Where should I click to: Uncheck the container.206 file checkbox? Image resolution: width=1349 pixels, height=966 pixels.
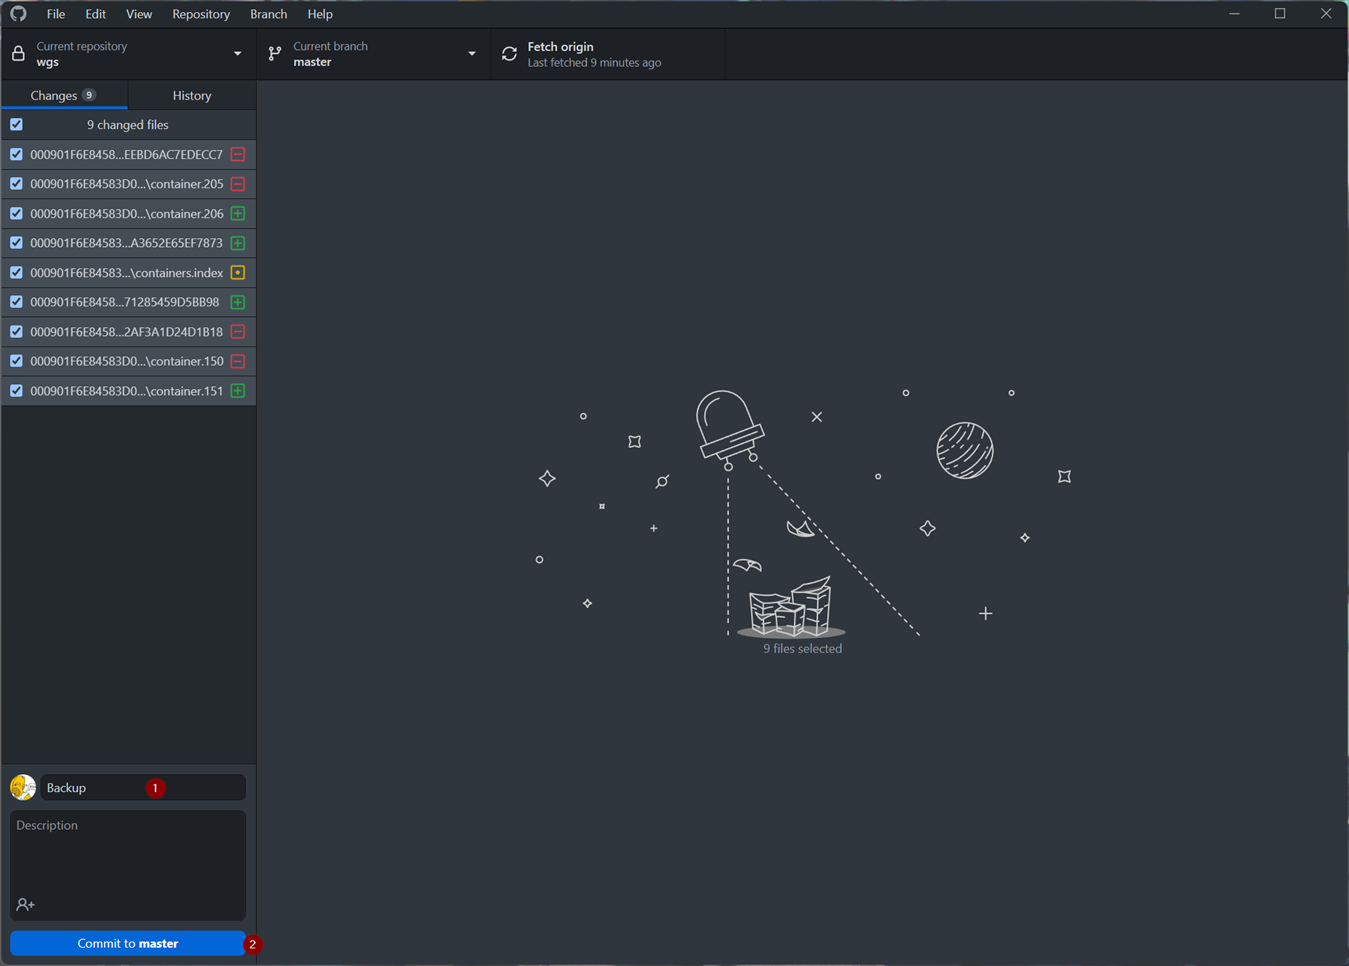[x=16, y=214]
